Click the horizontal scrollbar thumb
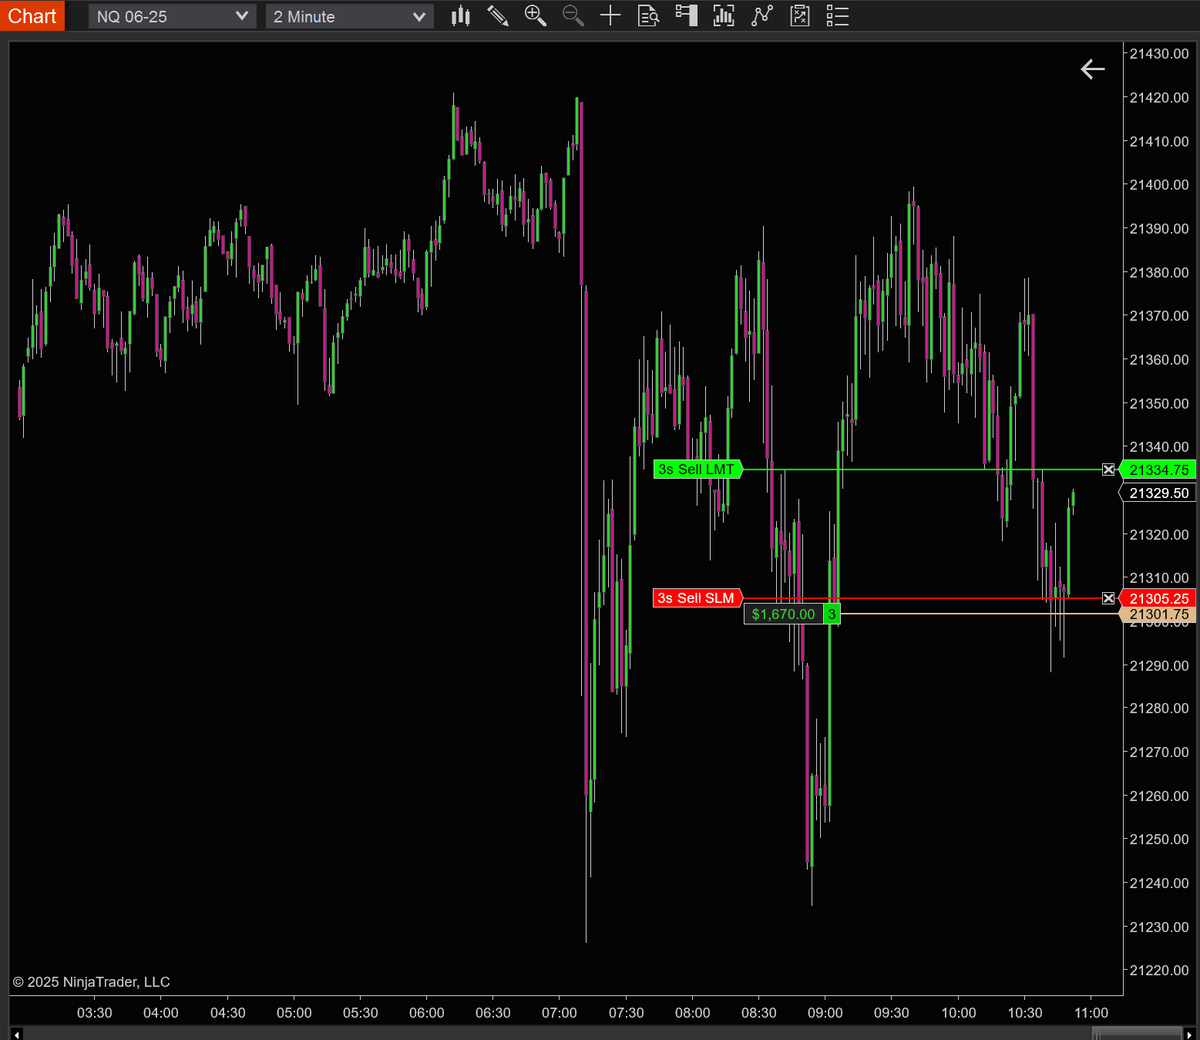This screenshot has width=1200, height=1040. coord(1137,1033)
